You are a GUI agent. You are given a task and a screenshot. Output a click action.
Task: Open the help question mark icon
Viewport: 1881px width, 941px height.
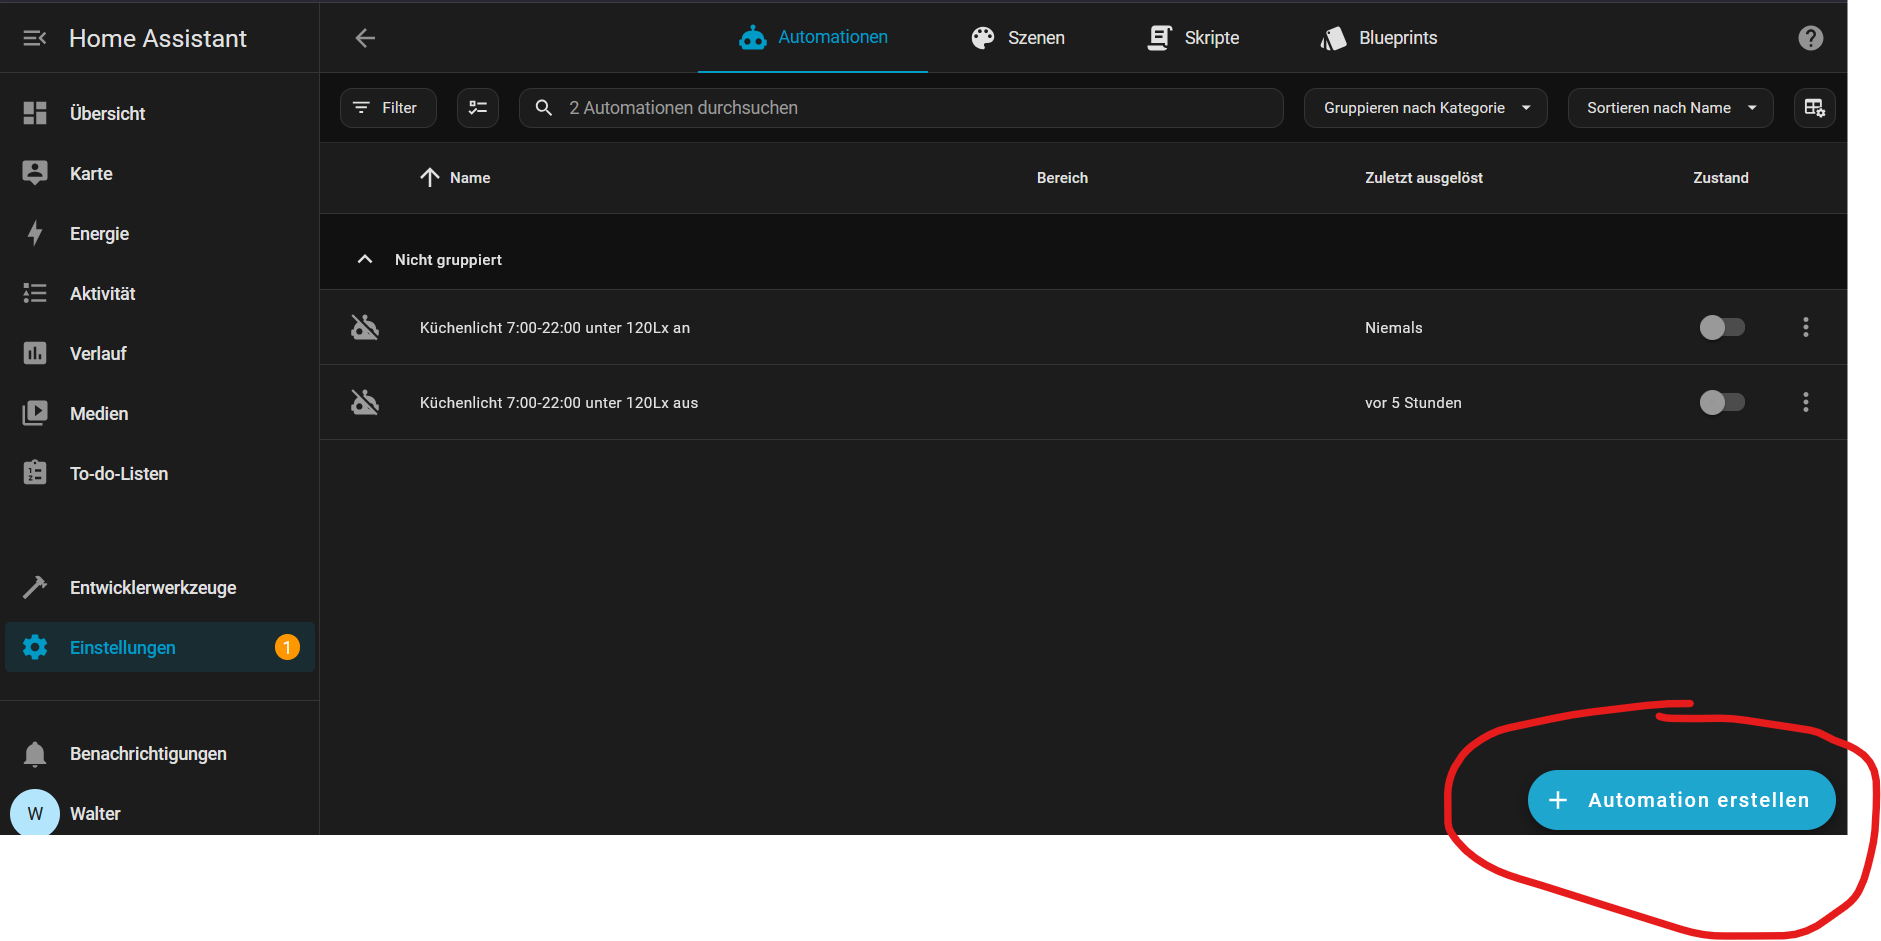[1810, 38]
